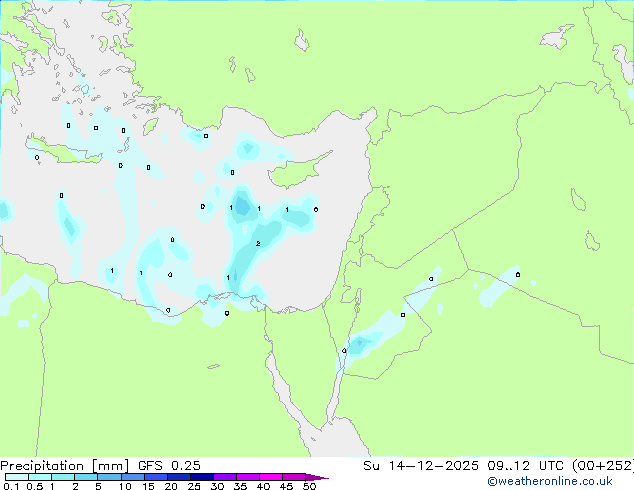Click the '09..12 UTC' time text
Image resolution: width=634 pixels, height=490 pixels.
525,466
